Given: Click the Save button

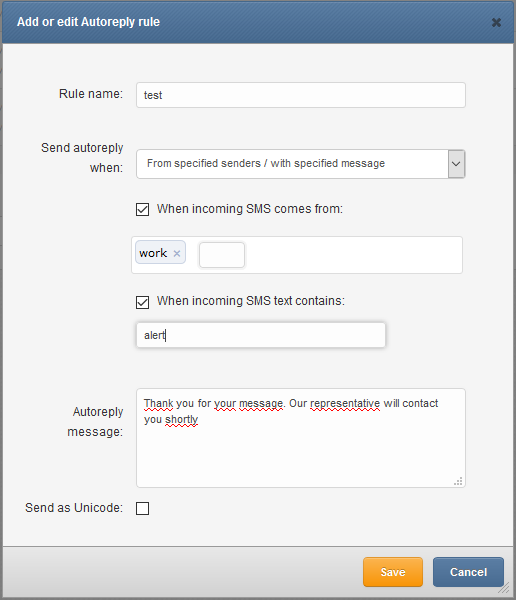Looking at the screenshot, I should pos(393,572).
